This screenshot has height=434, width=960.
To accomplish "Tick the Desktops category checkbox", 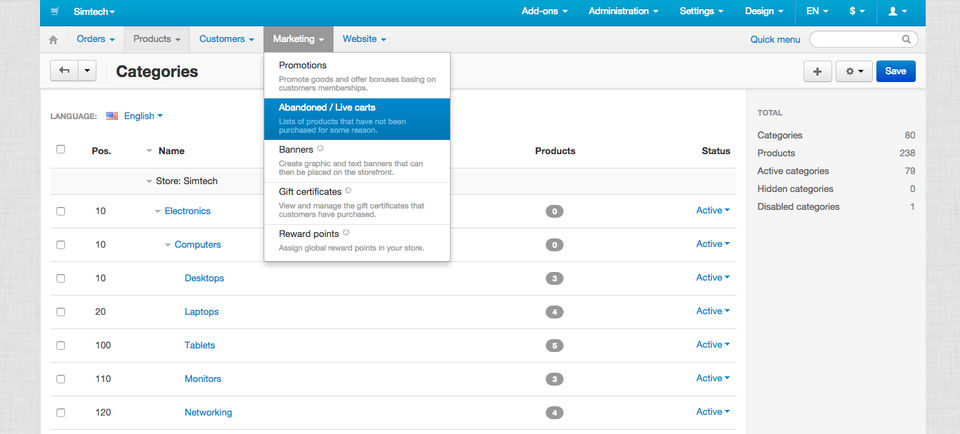I will (x=61, y=278).
